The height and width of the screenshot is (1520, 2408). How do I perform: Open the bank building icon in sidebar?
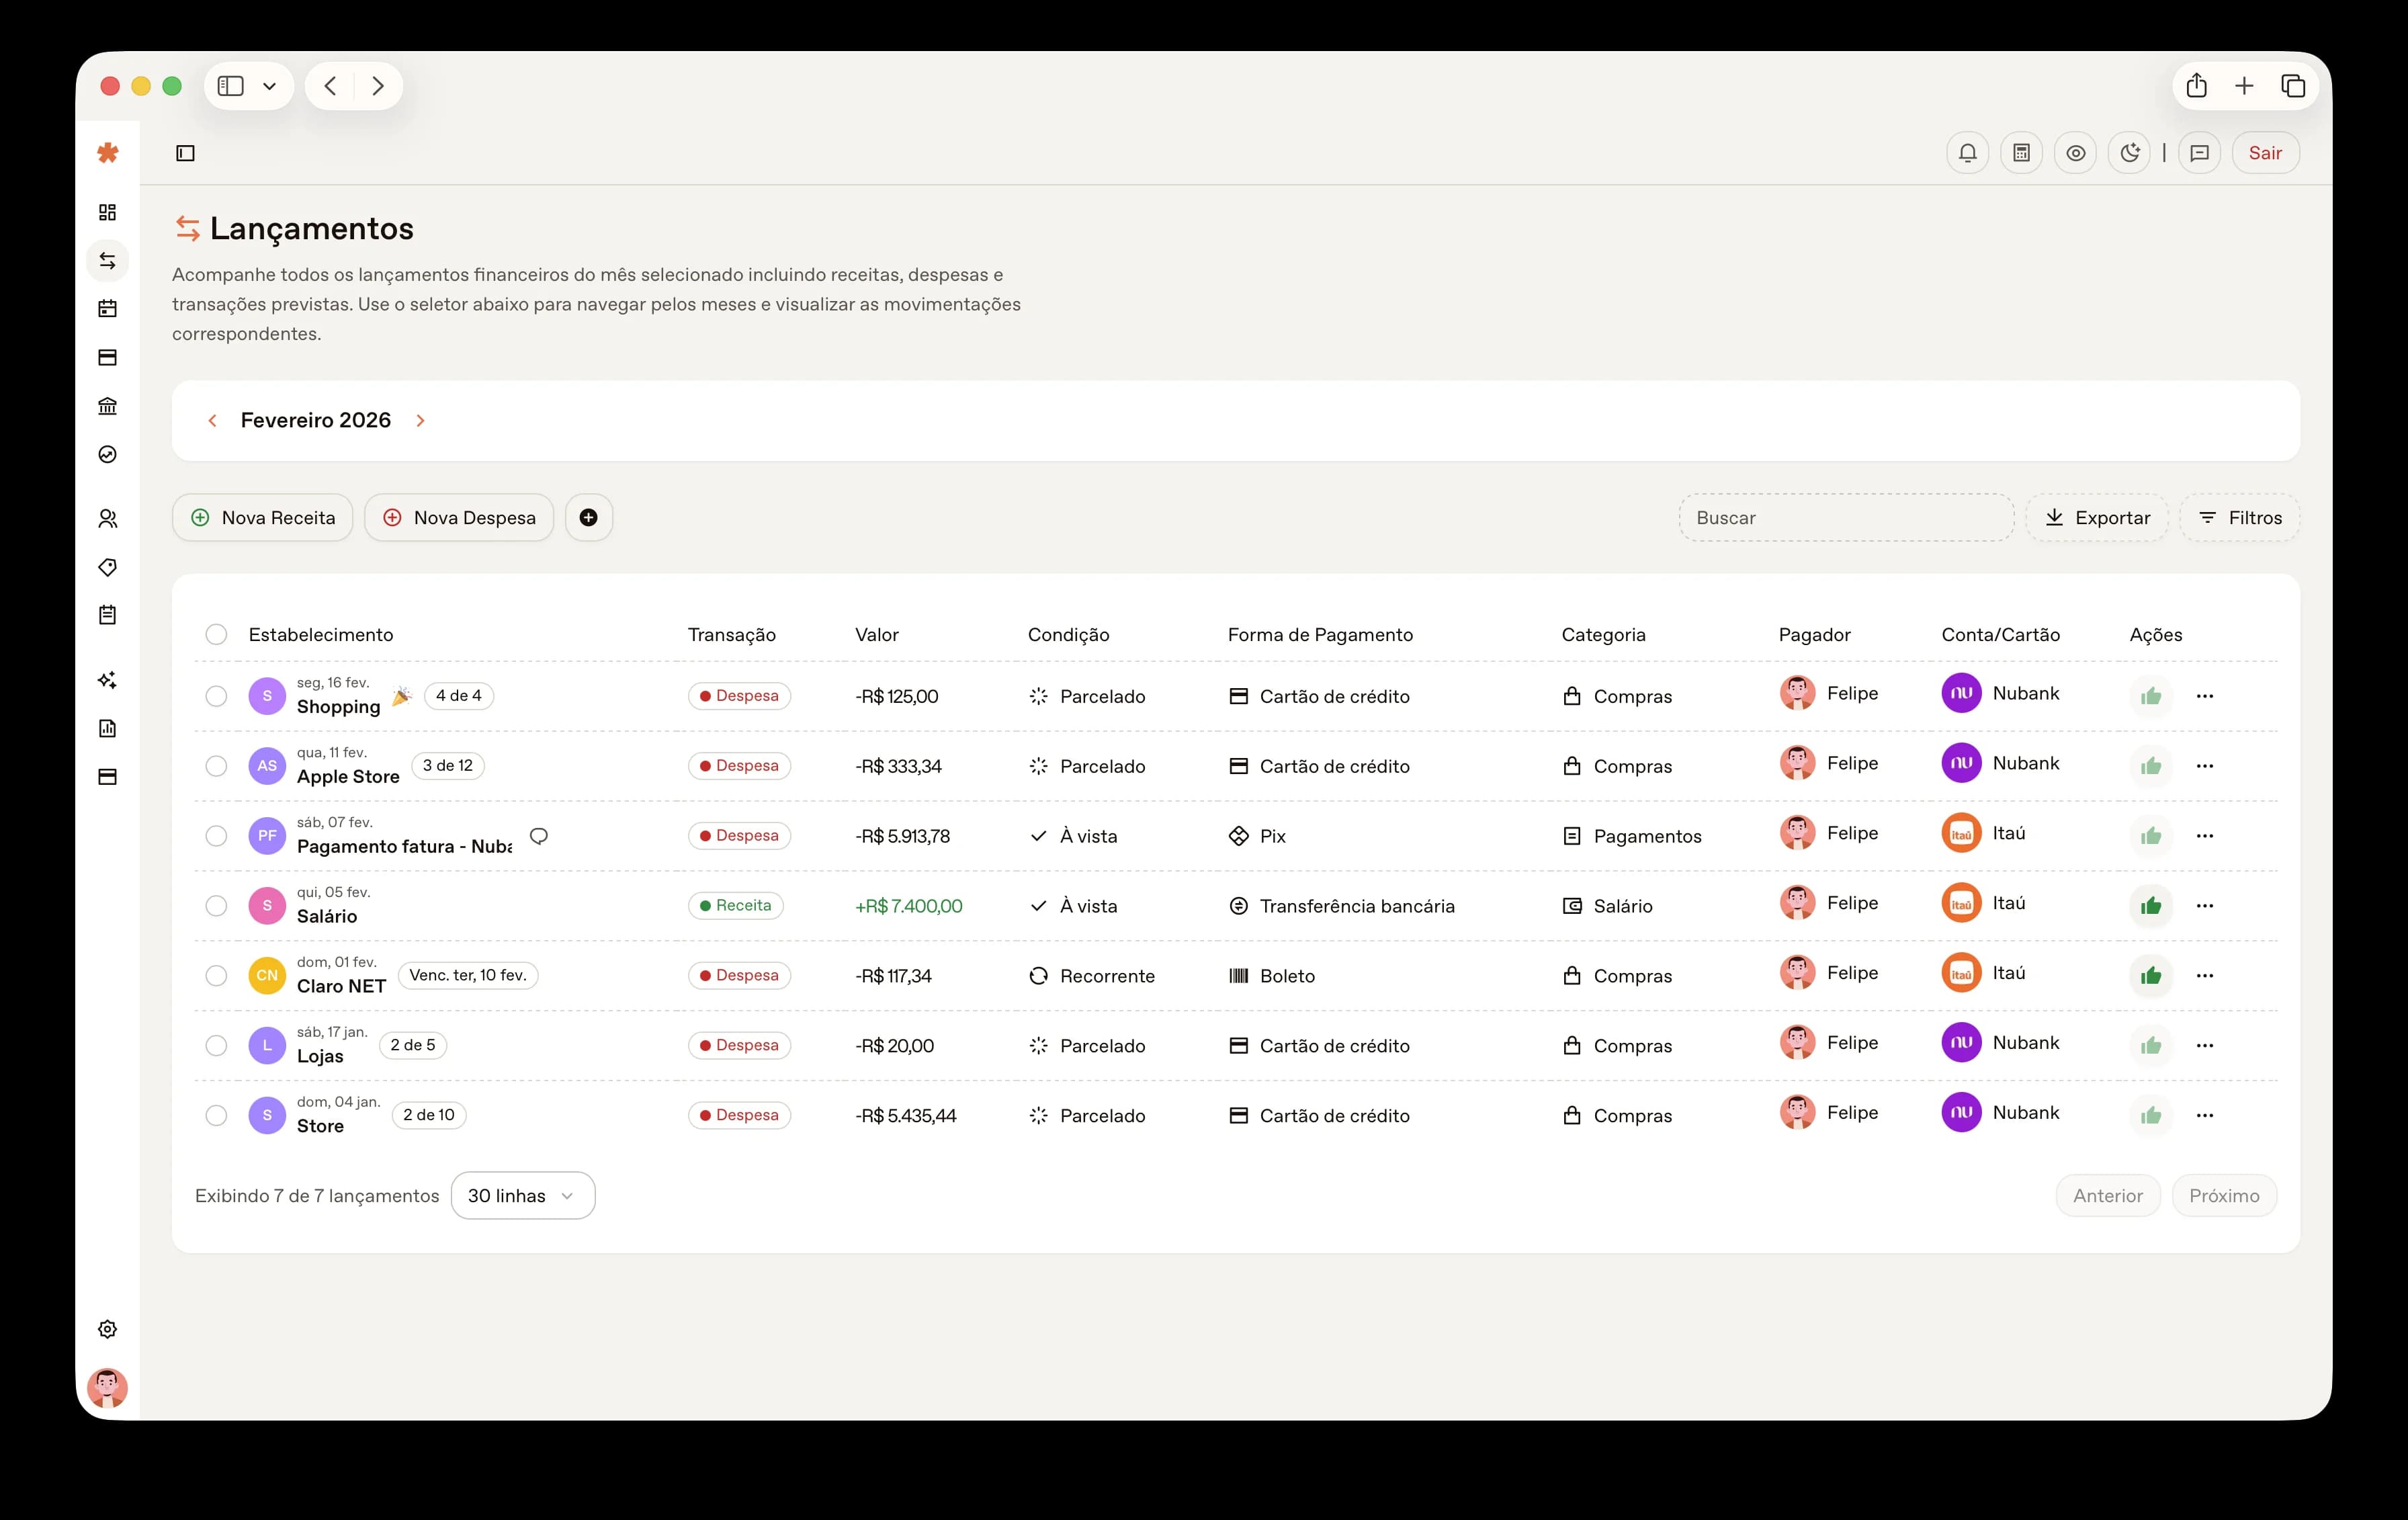[108, 406]
